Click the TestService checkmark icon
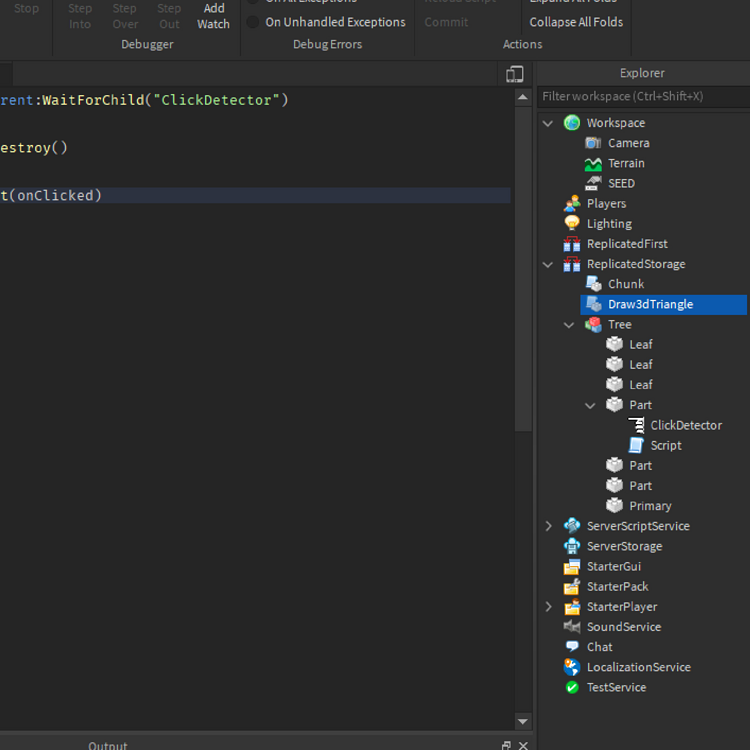Image resolution: width=750 pixels, height=750 pixels. click(x=572, y=687)
